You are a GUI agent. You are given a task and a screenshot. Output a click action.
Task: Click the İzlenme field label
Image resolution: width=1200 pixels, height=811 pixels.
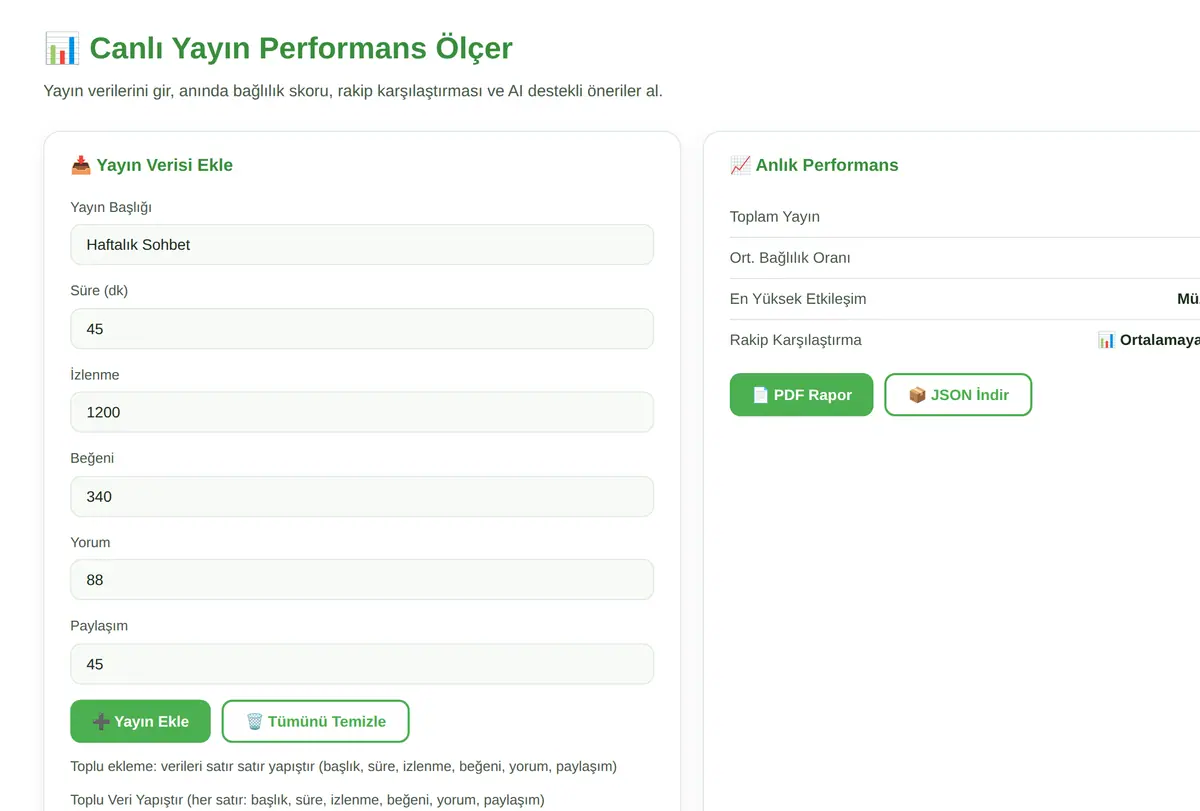(x=95, y=375)
